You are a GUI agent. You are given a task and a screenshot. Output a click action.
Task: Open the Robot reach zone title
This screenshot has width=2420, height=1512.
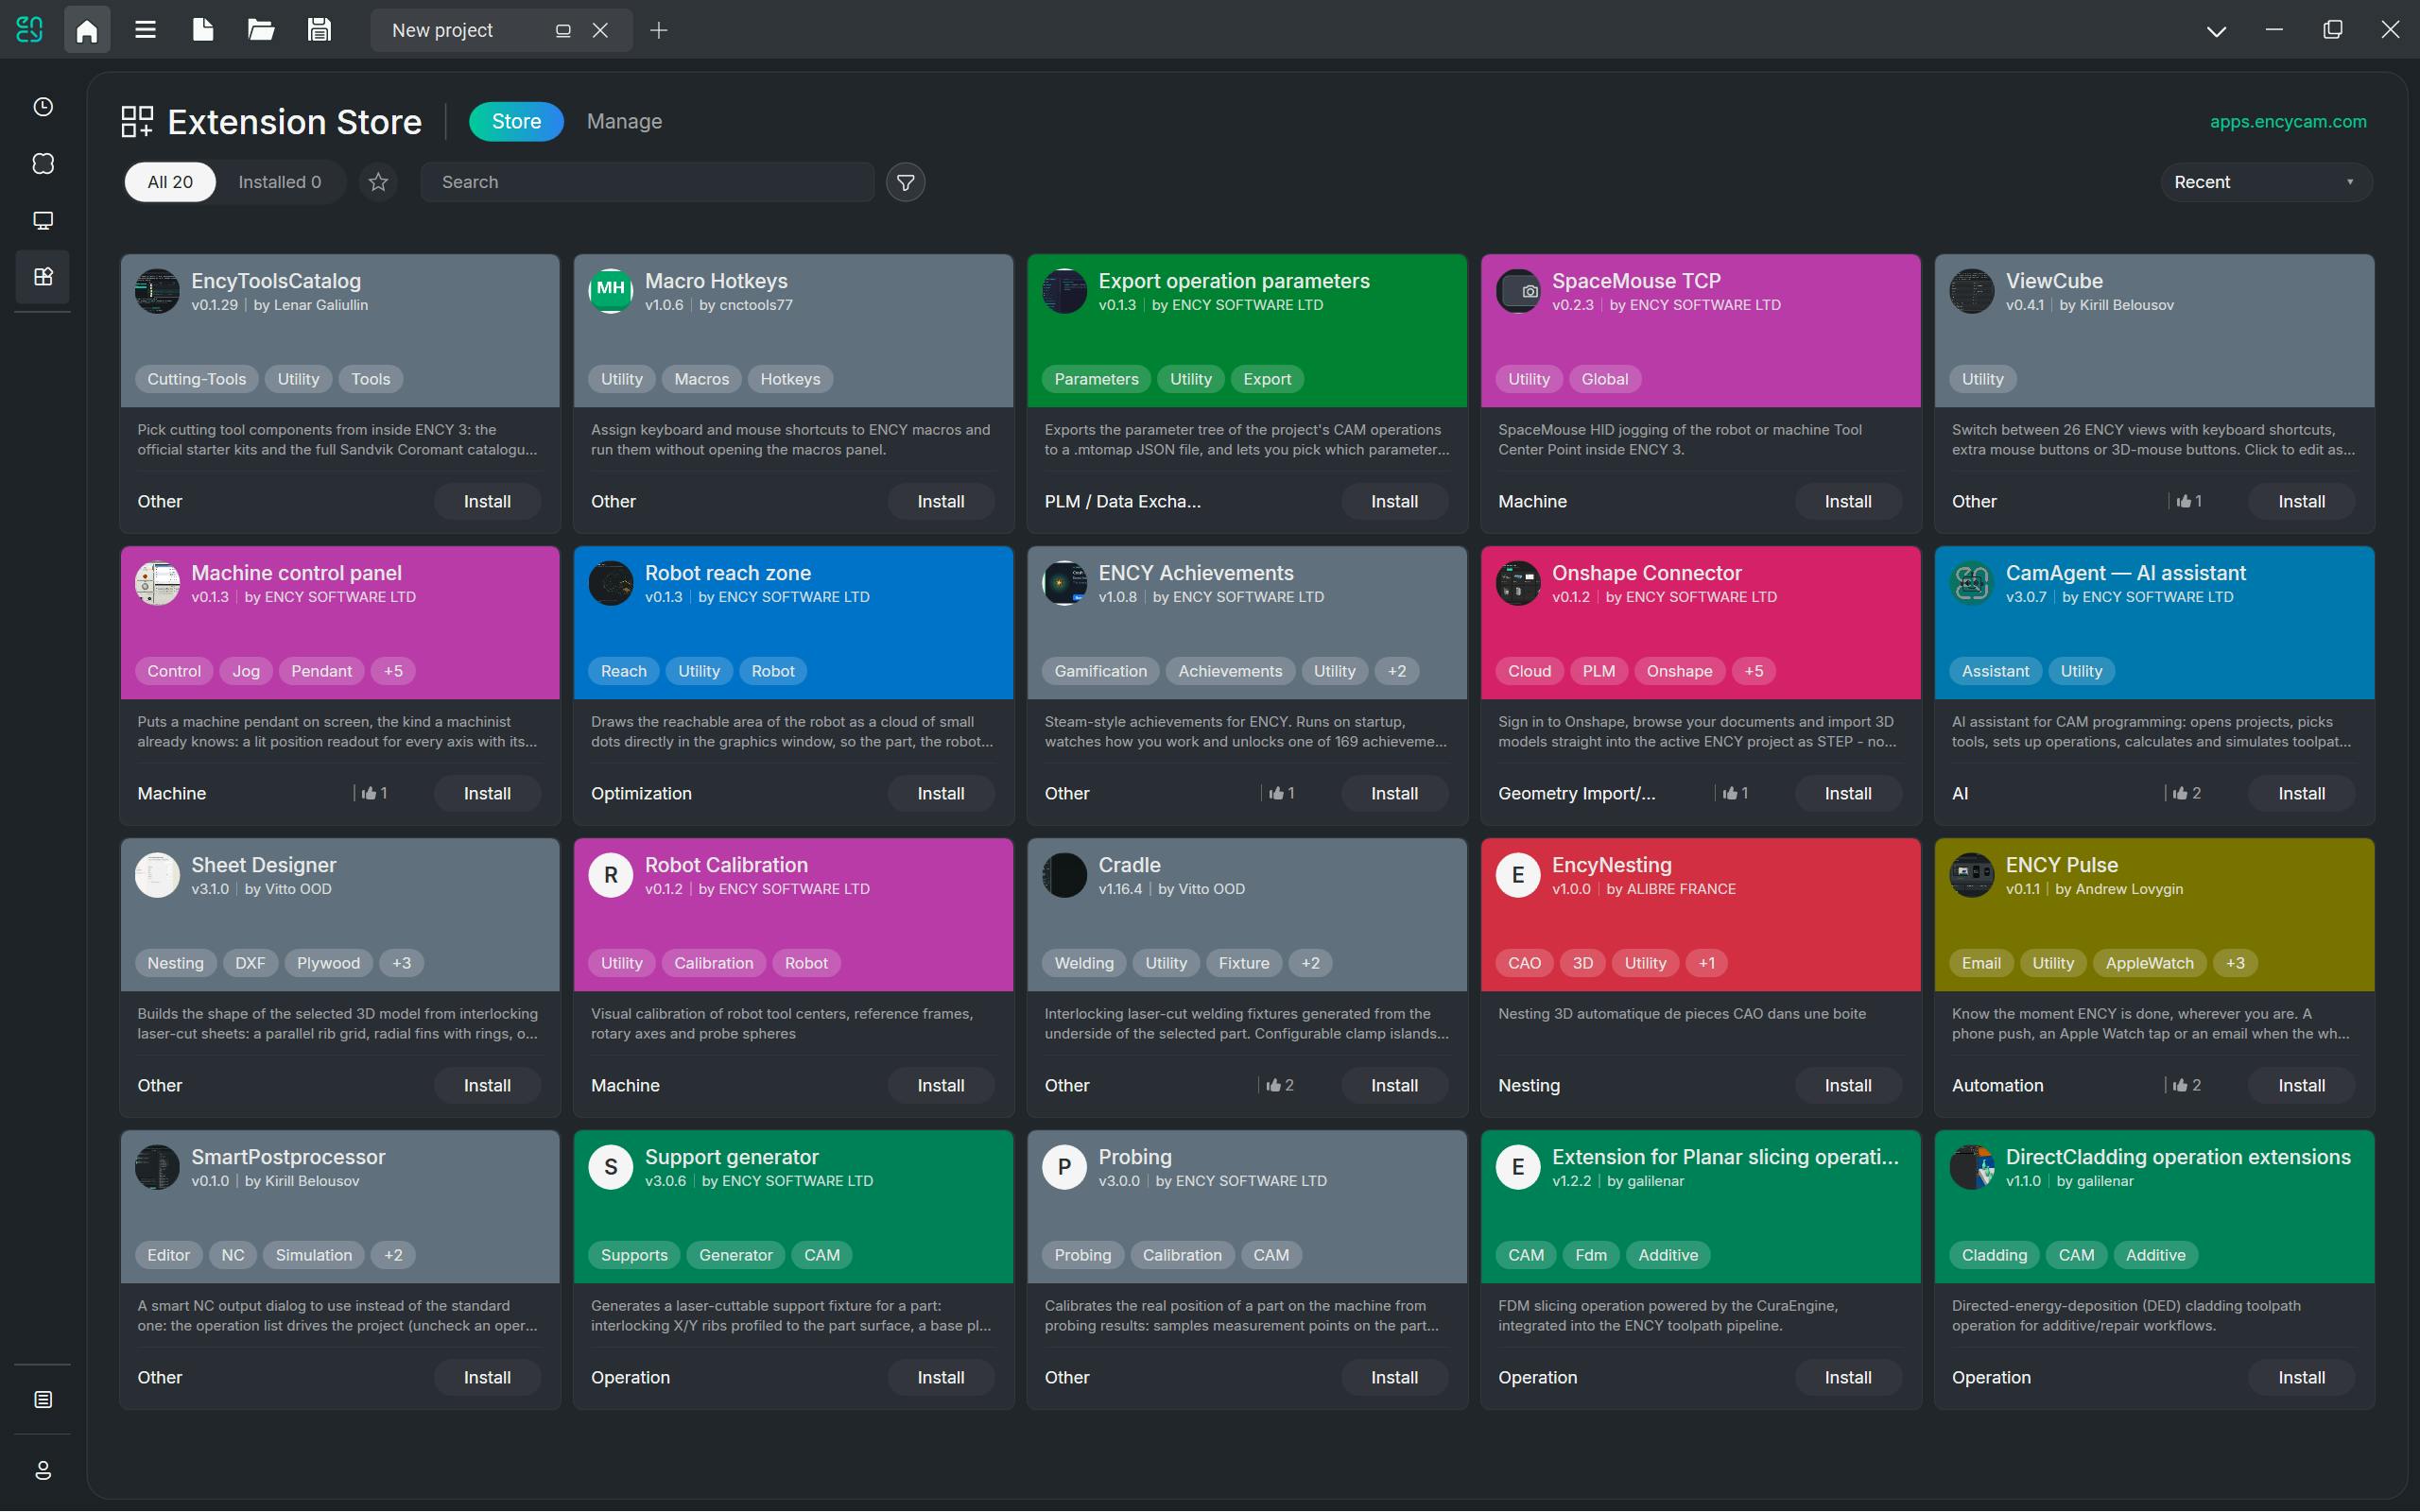(x=728, y=573)
